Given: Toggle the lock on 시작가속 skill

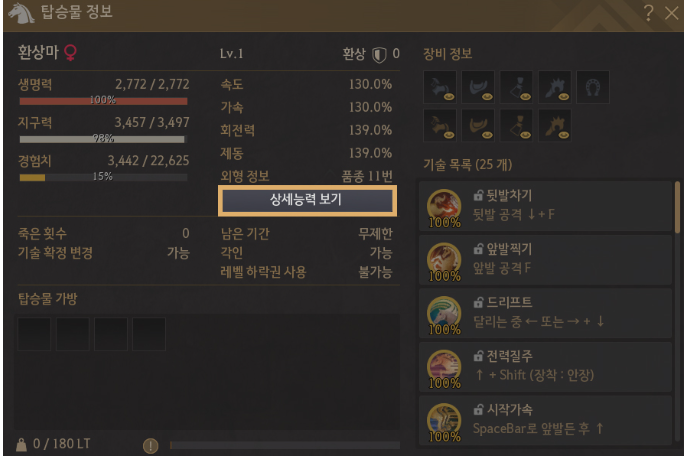Looking at the screenshot, I should tap(478, 409).
